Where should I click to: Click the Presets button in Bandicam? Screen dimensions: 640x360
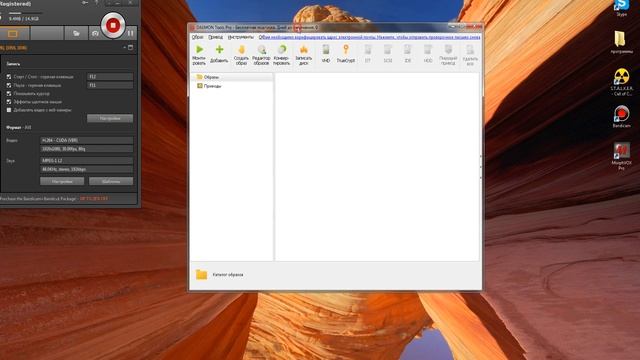pos(111,181)
